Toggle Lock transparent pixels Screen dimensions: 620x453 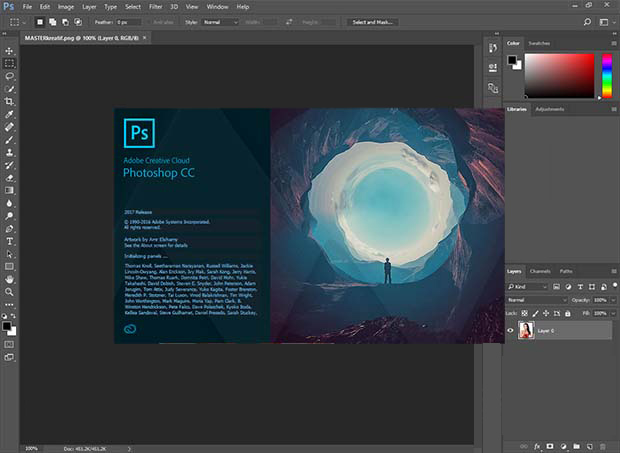point(524,313)
